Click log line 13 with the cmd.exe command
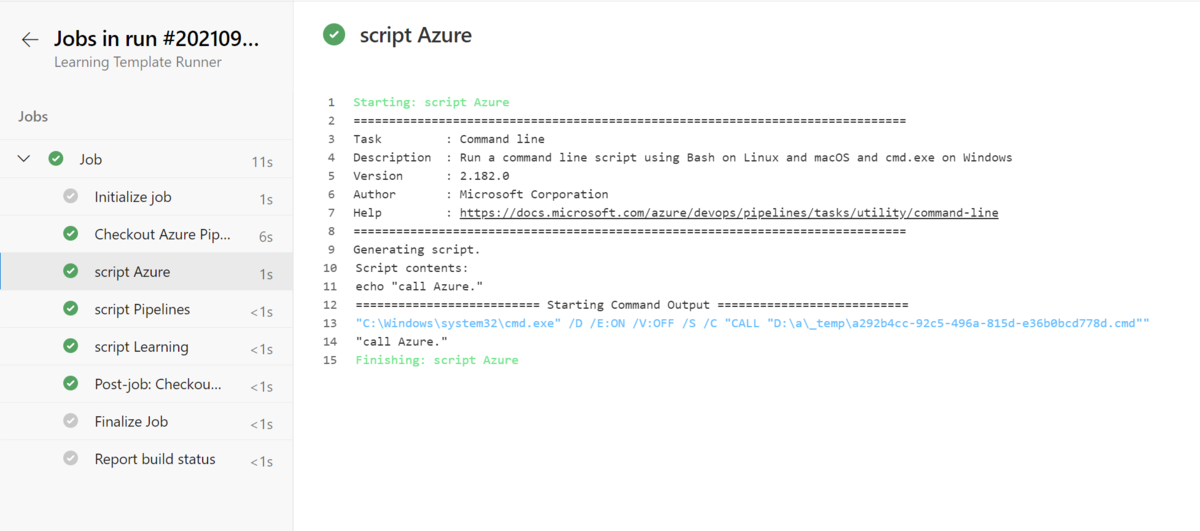This screenshot has width=1200, height=531. pyautogui.click(x=752, y=323)
